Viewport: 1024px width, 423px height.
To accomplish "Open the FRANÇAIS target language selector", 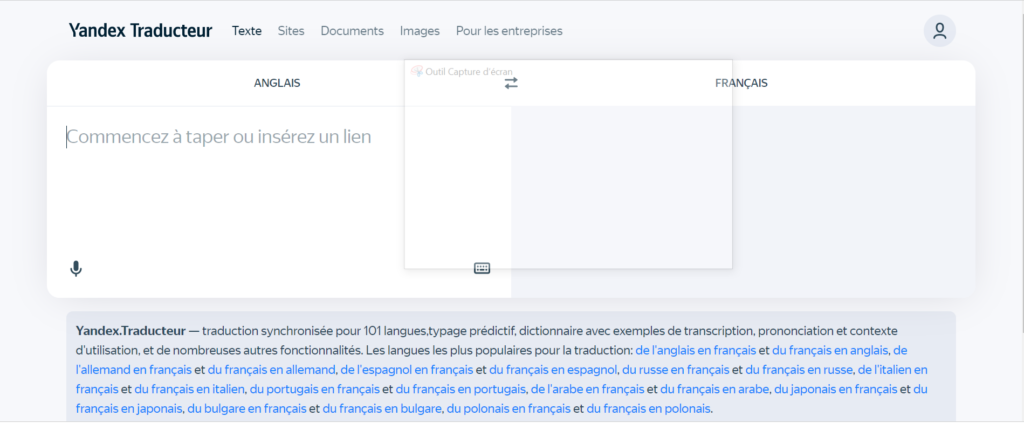I will [x=741, y=83].
